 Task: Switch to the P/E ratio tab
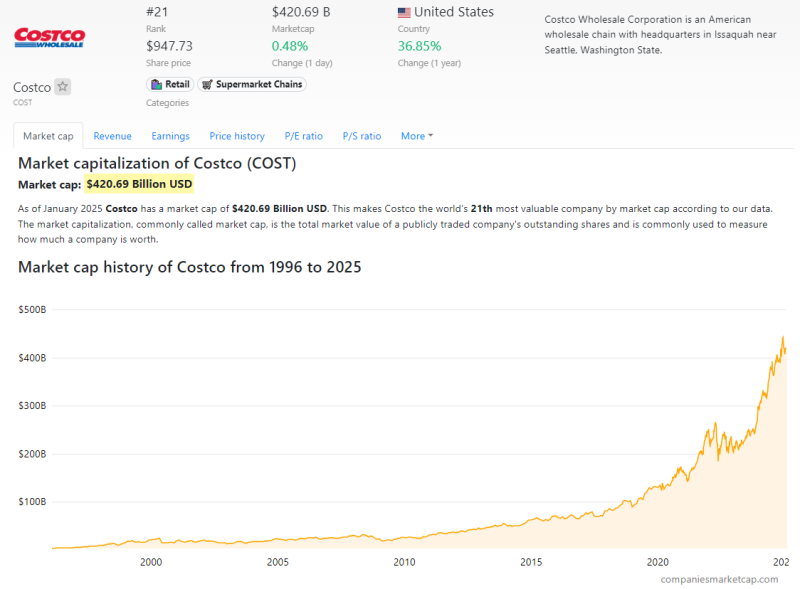coord(304,136)
